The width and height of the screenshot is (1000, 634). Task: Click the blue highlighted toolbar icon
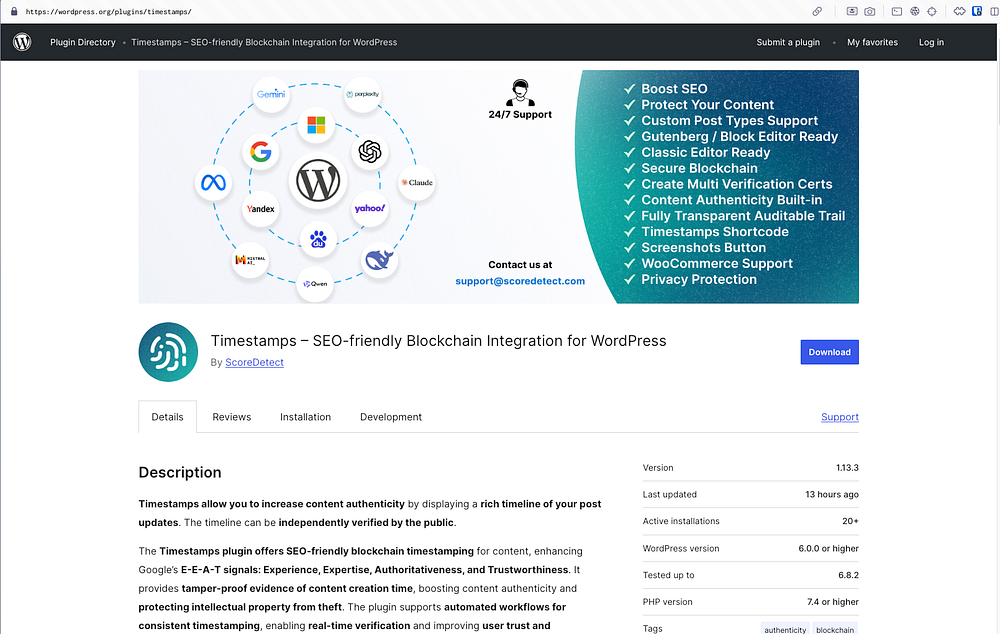(x=977, y=11)
